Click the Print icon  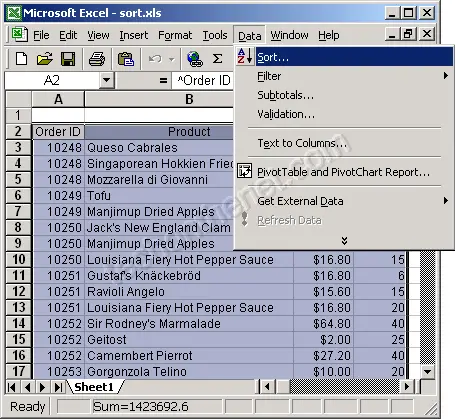(x=97, y=59)
